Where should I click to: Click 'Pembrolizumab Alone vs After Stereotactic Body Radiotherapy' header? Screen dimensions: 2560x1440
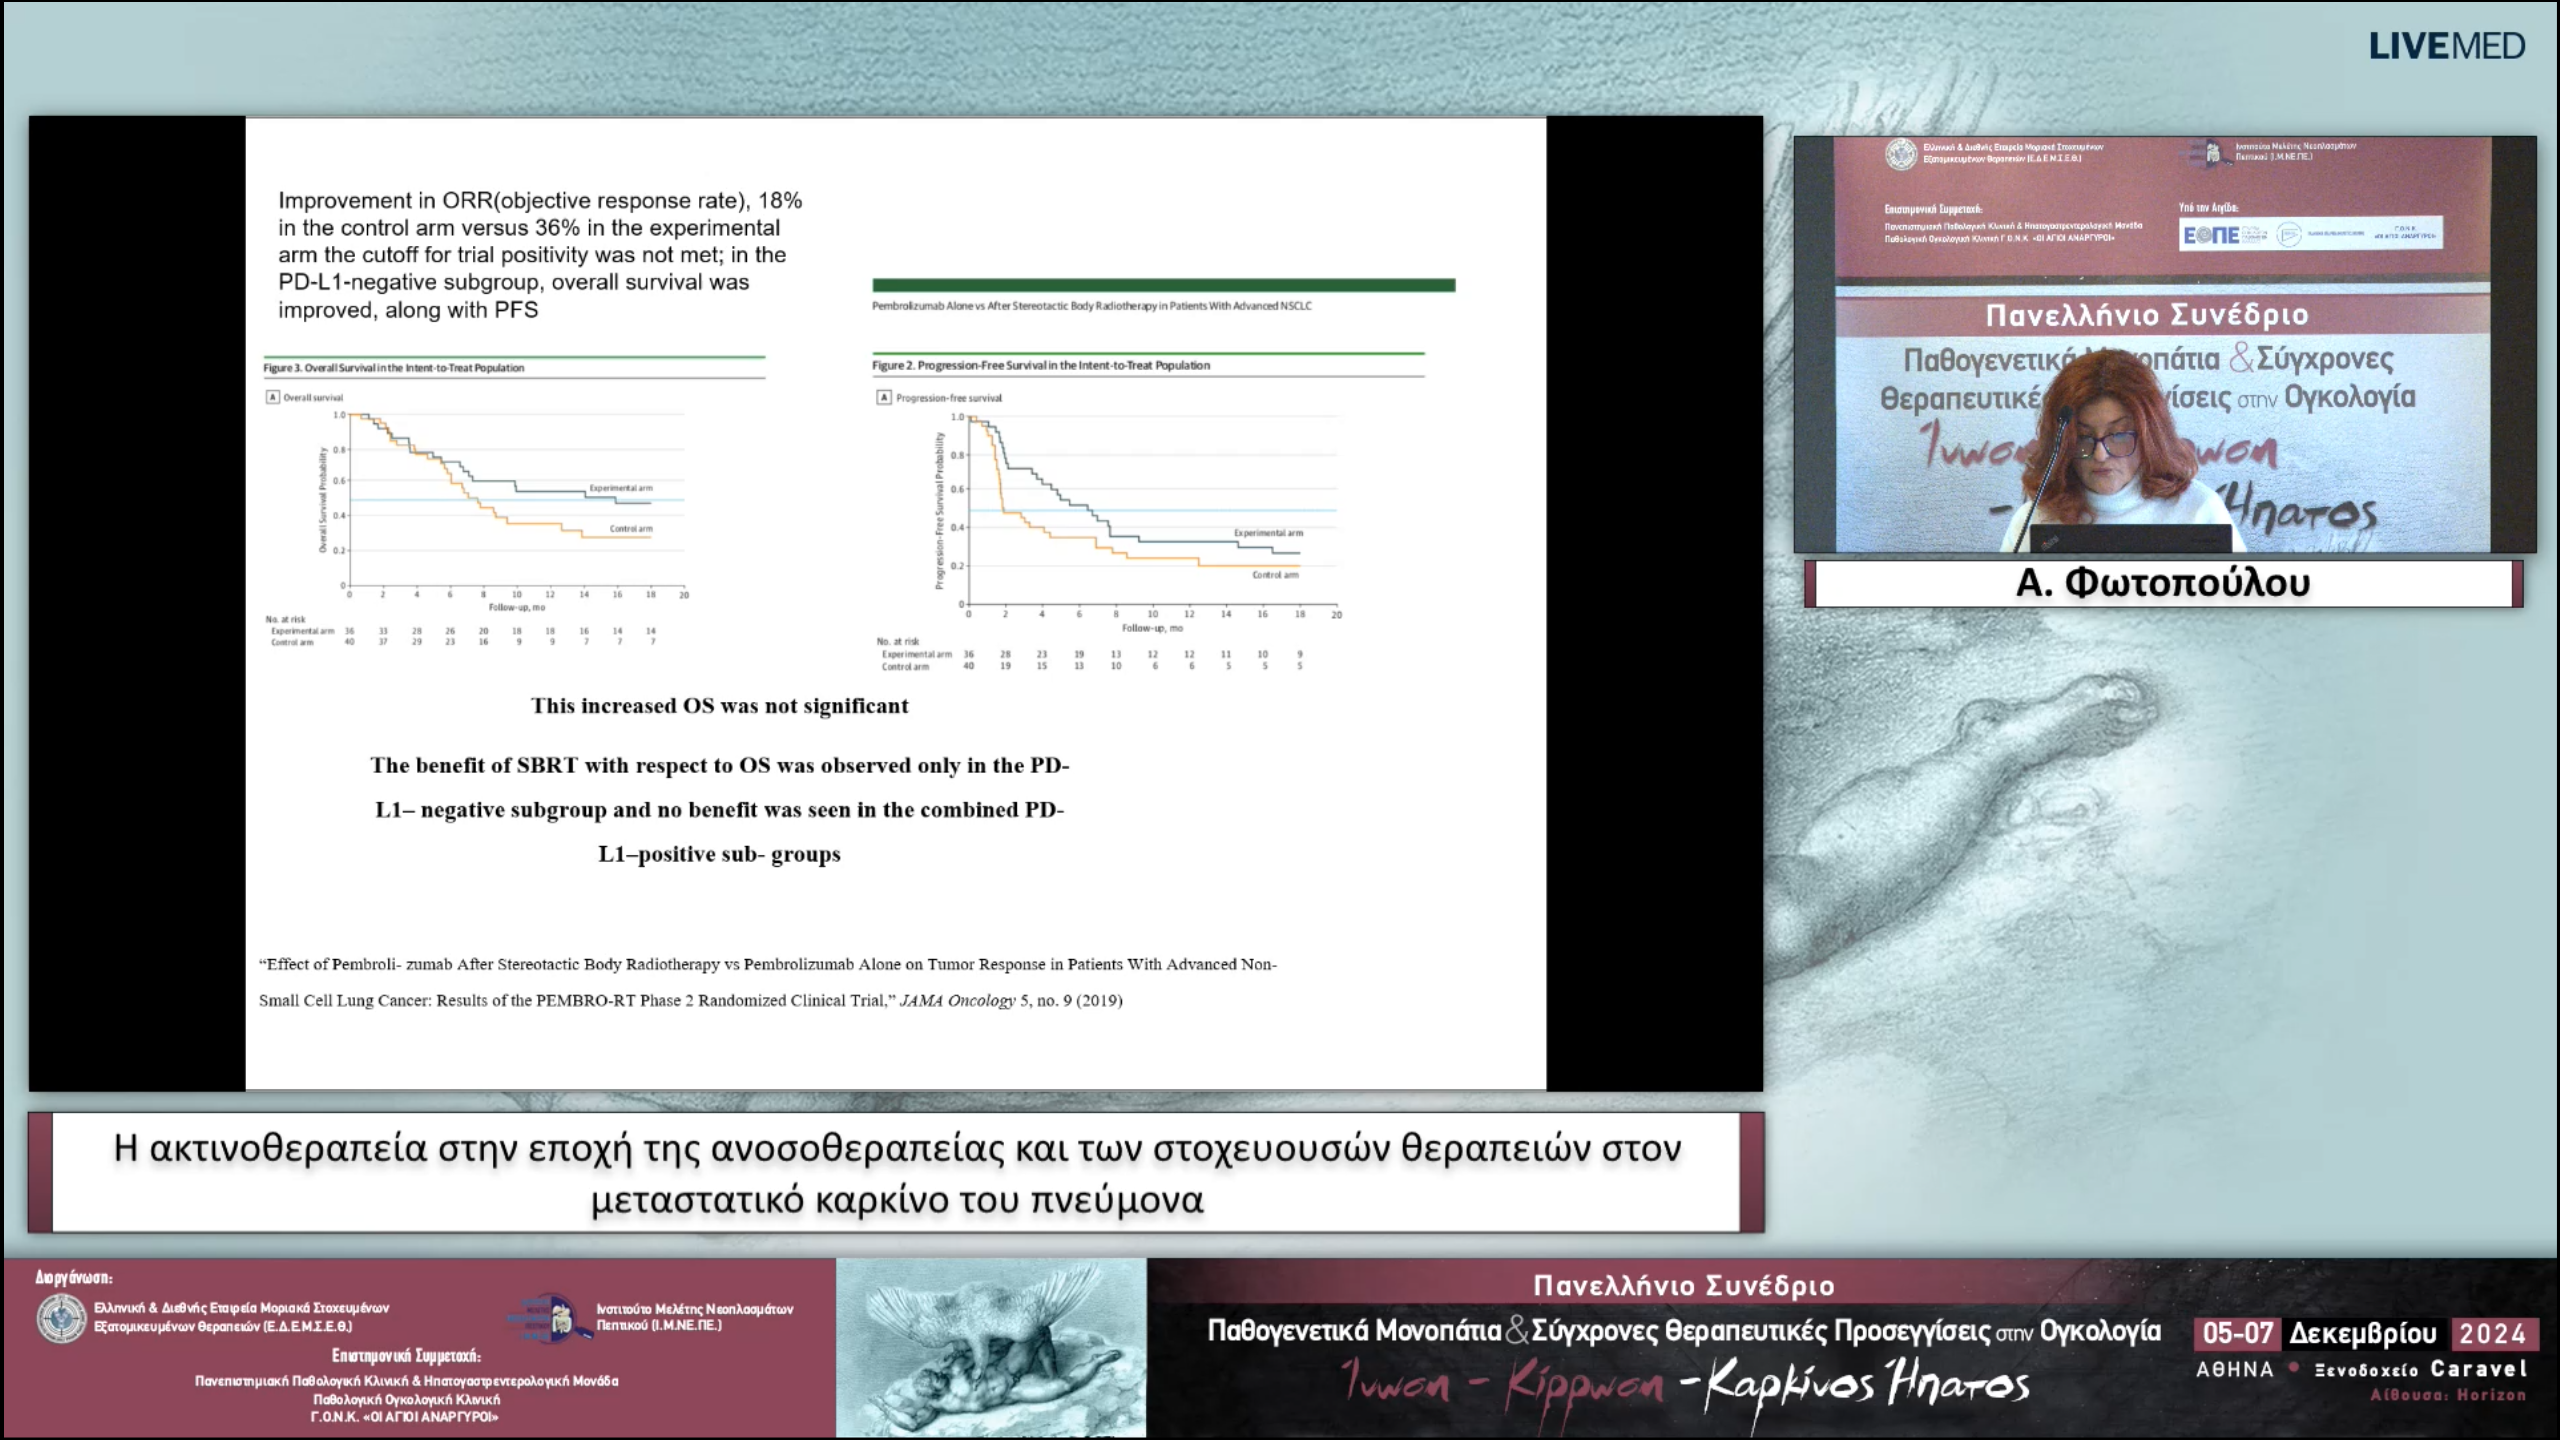tap(1091, 306)
